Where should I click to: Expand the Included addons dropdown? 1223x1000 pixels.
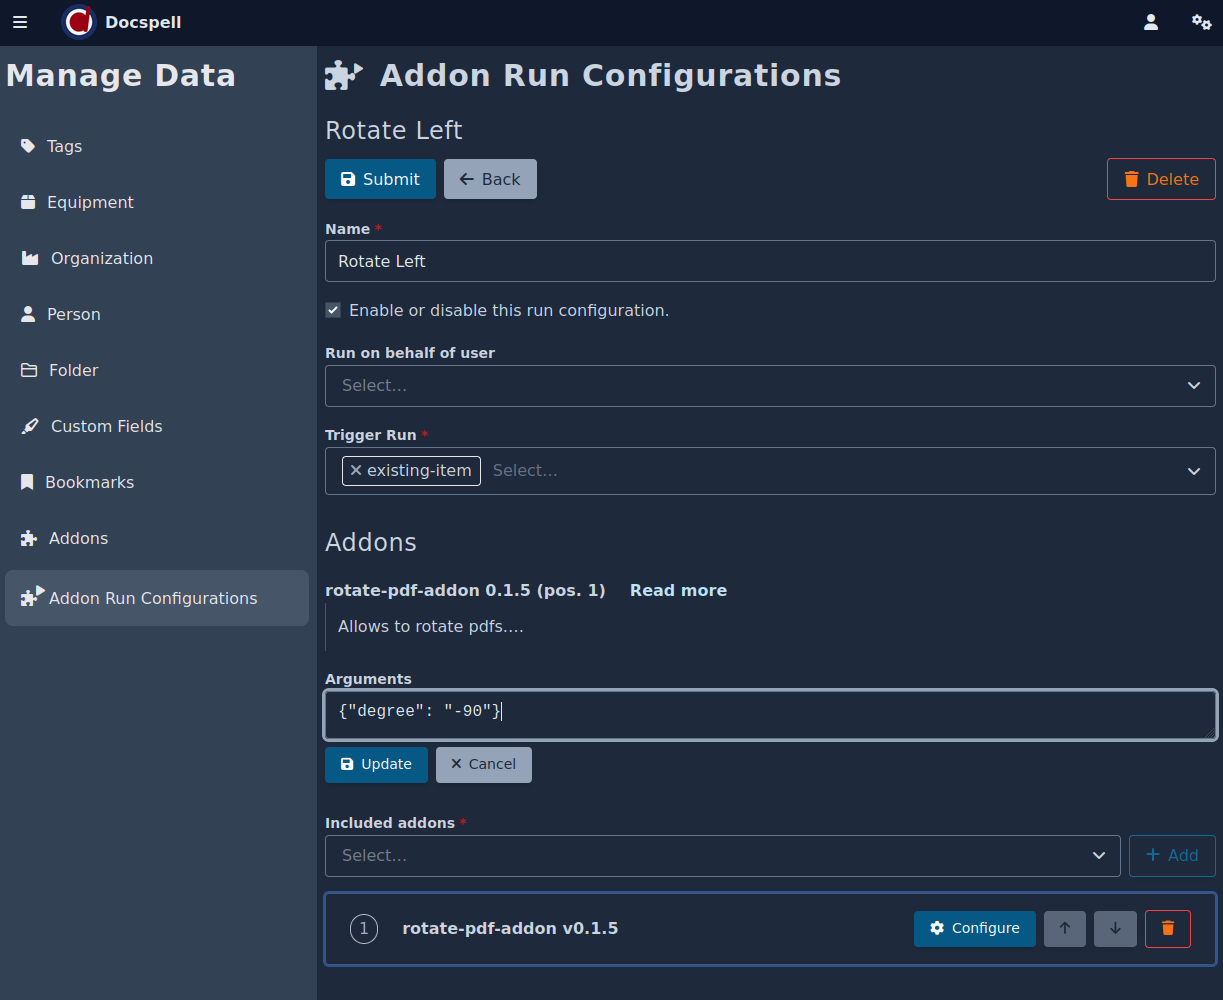point(1099,856)
